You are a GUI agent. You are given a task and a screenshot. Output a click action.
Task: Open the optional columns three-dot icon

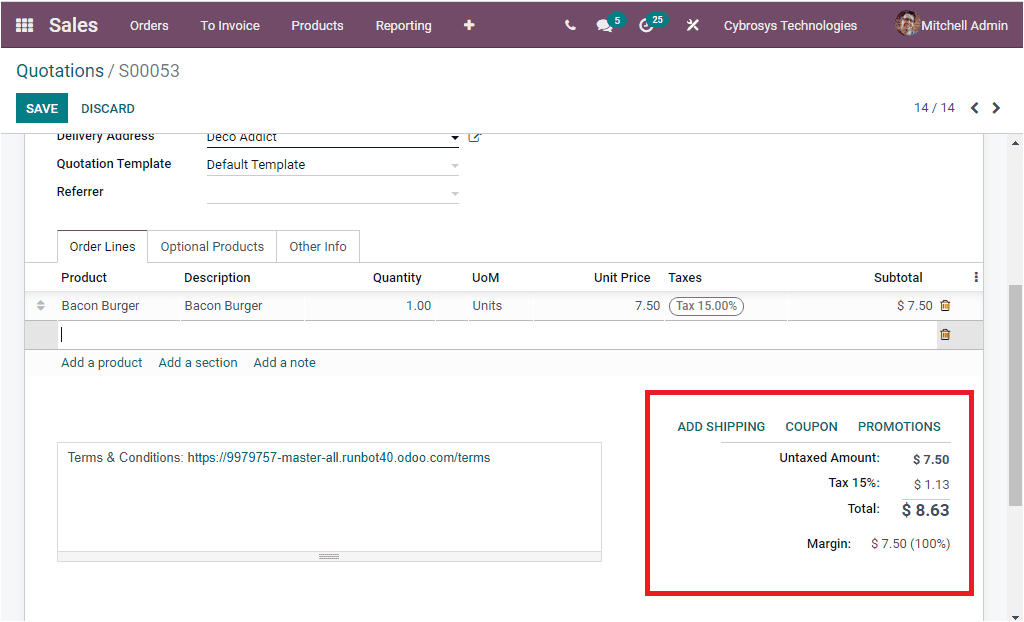coord(977,277)
